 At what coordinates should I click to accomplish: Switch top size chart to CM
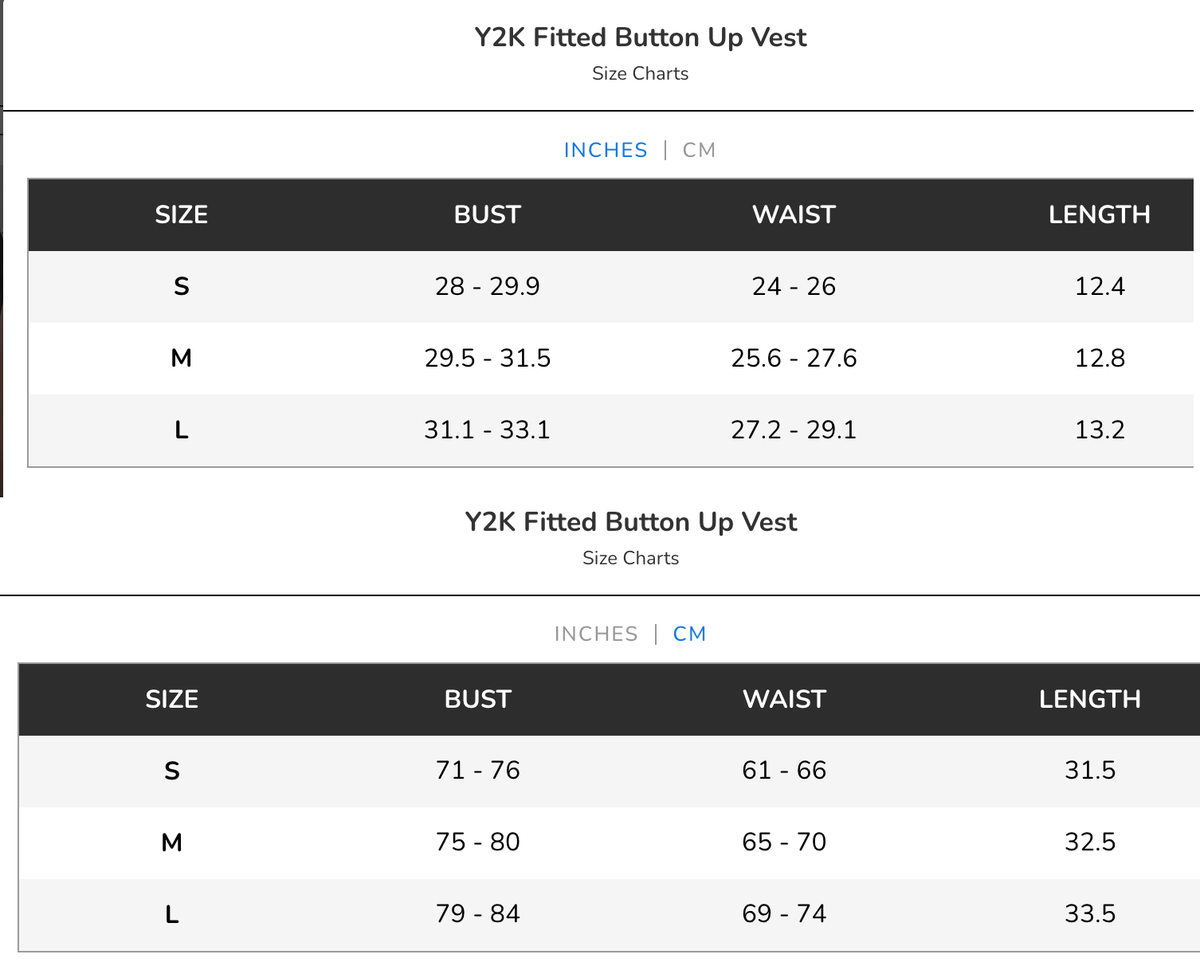pos(699,150)
